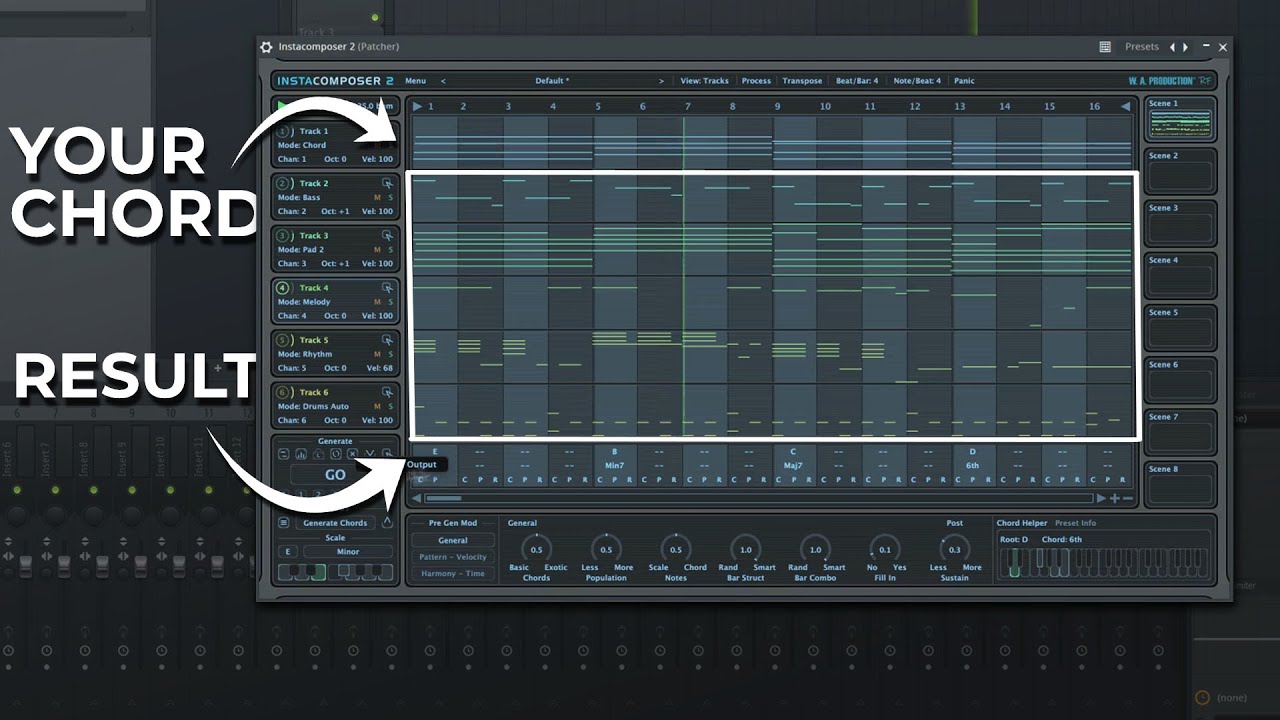
Task: Open the Note/Beat: 4 setting
Action: point(917,81)
